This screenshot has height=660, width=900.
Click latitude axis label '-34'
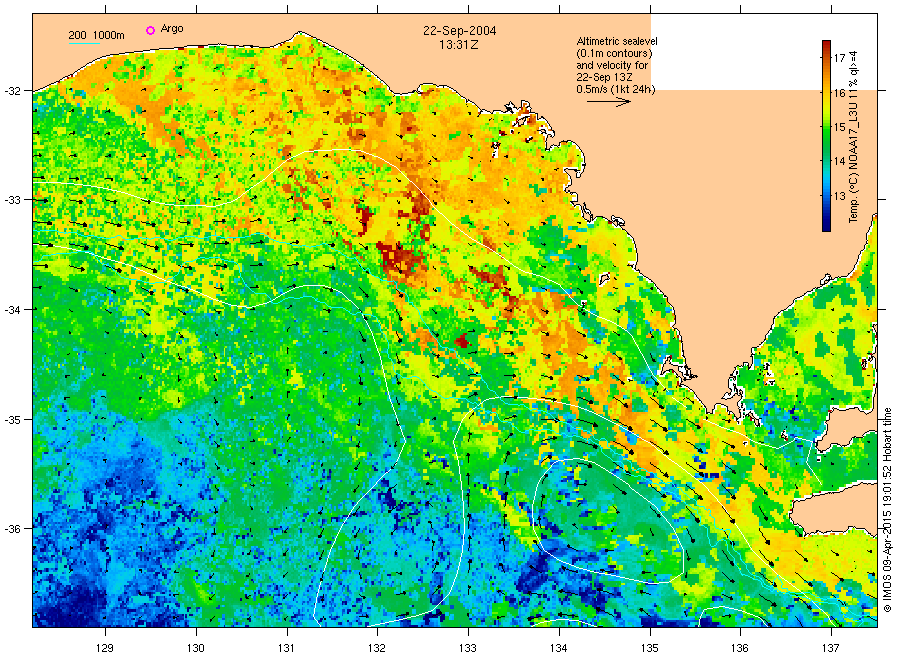tap(11, 310)
